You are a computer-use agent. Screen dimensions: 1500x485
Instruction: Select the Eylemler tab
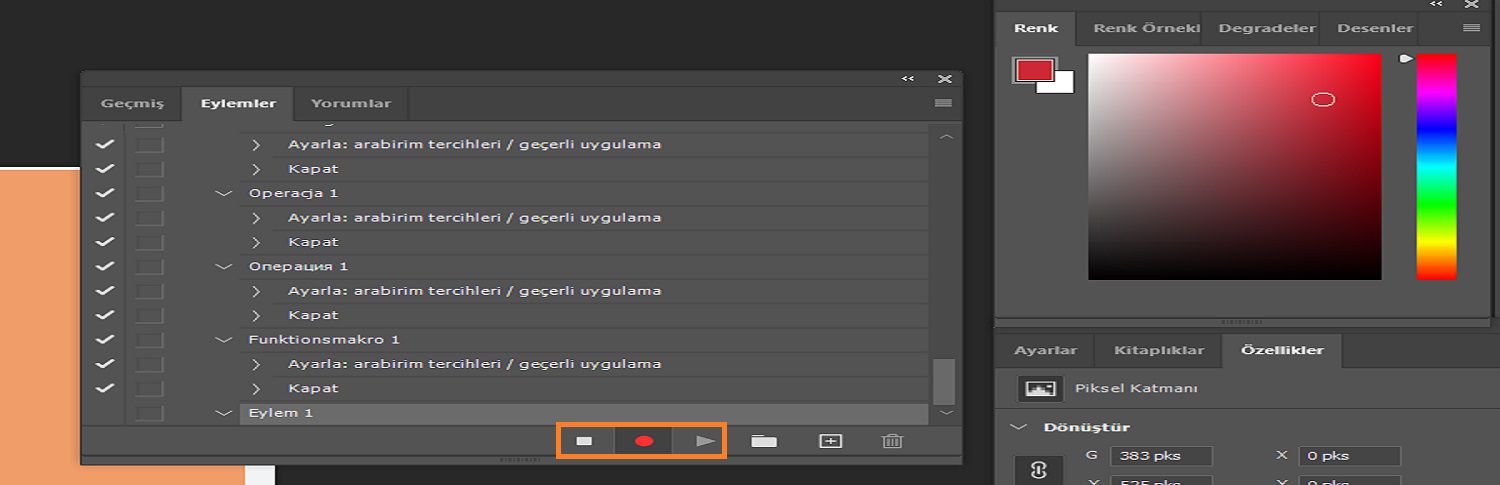coord(238,104)
